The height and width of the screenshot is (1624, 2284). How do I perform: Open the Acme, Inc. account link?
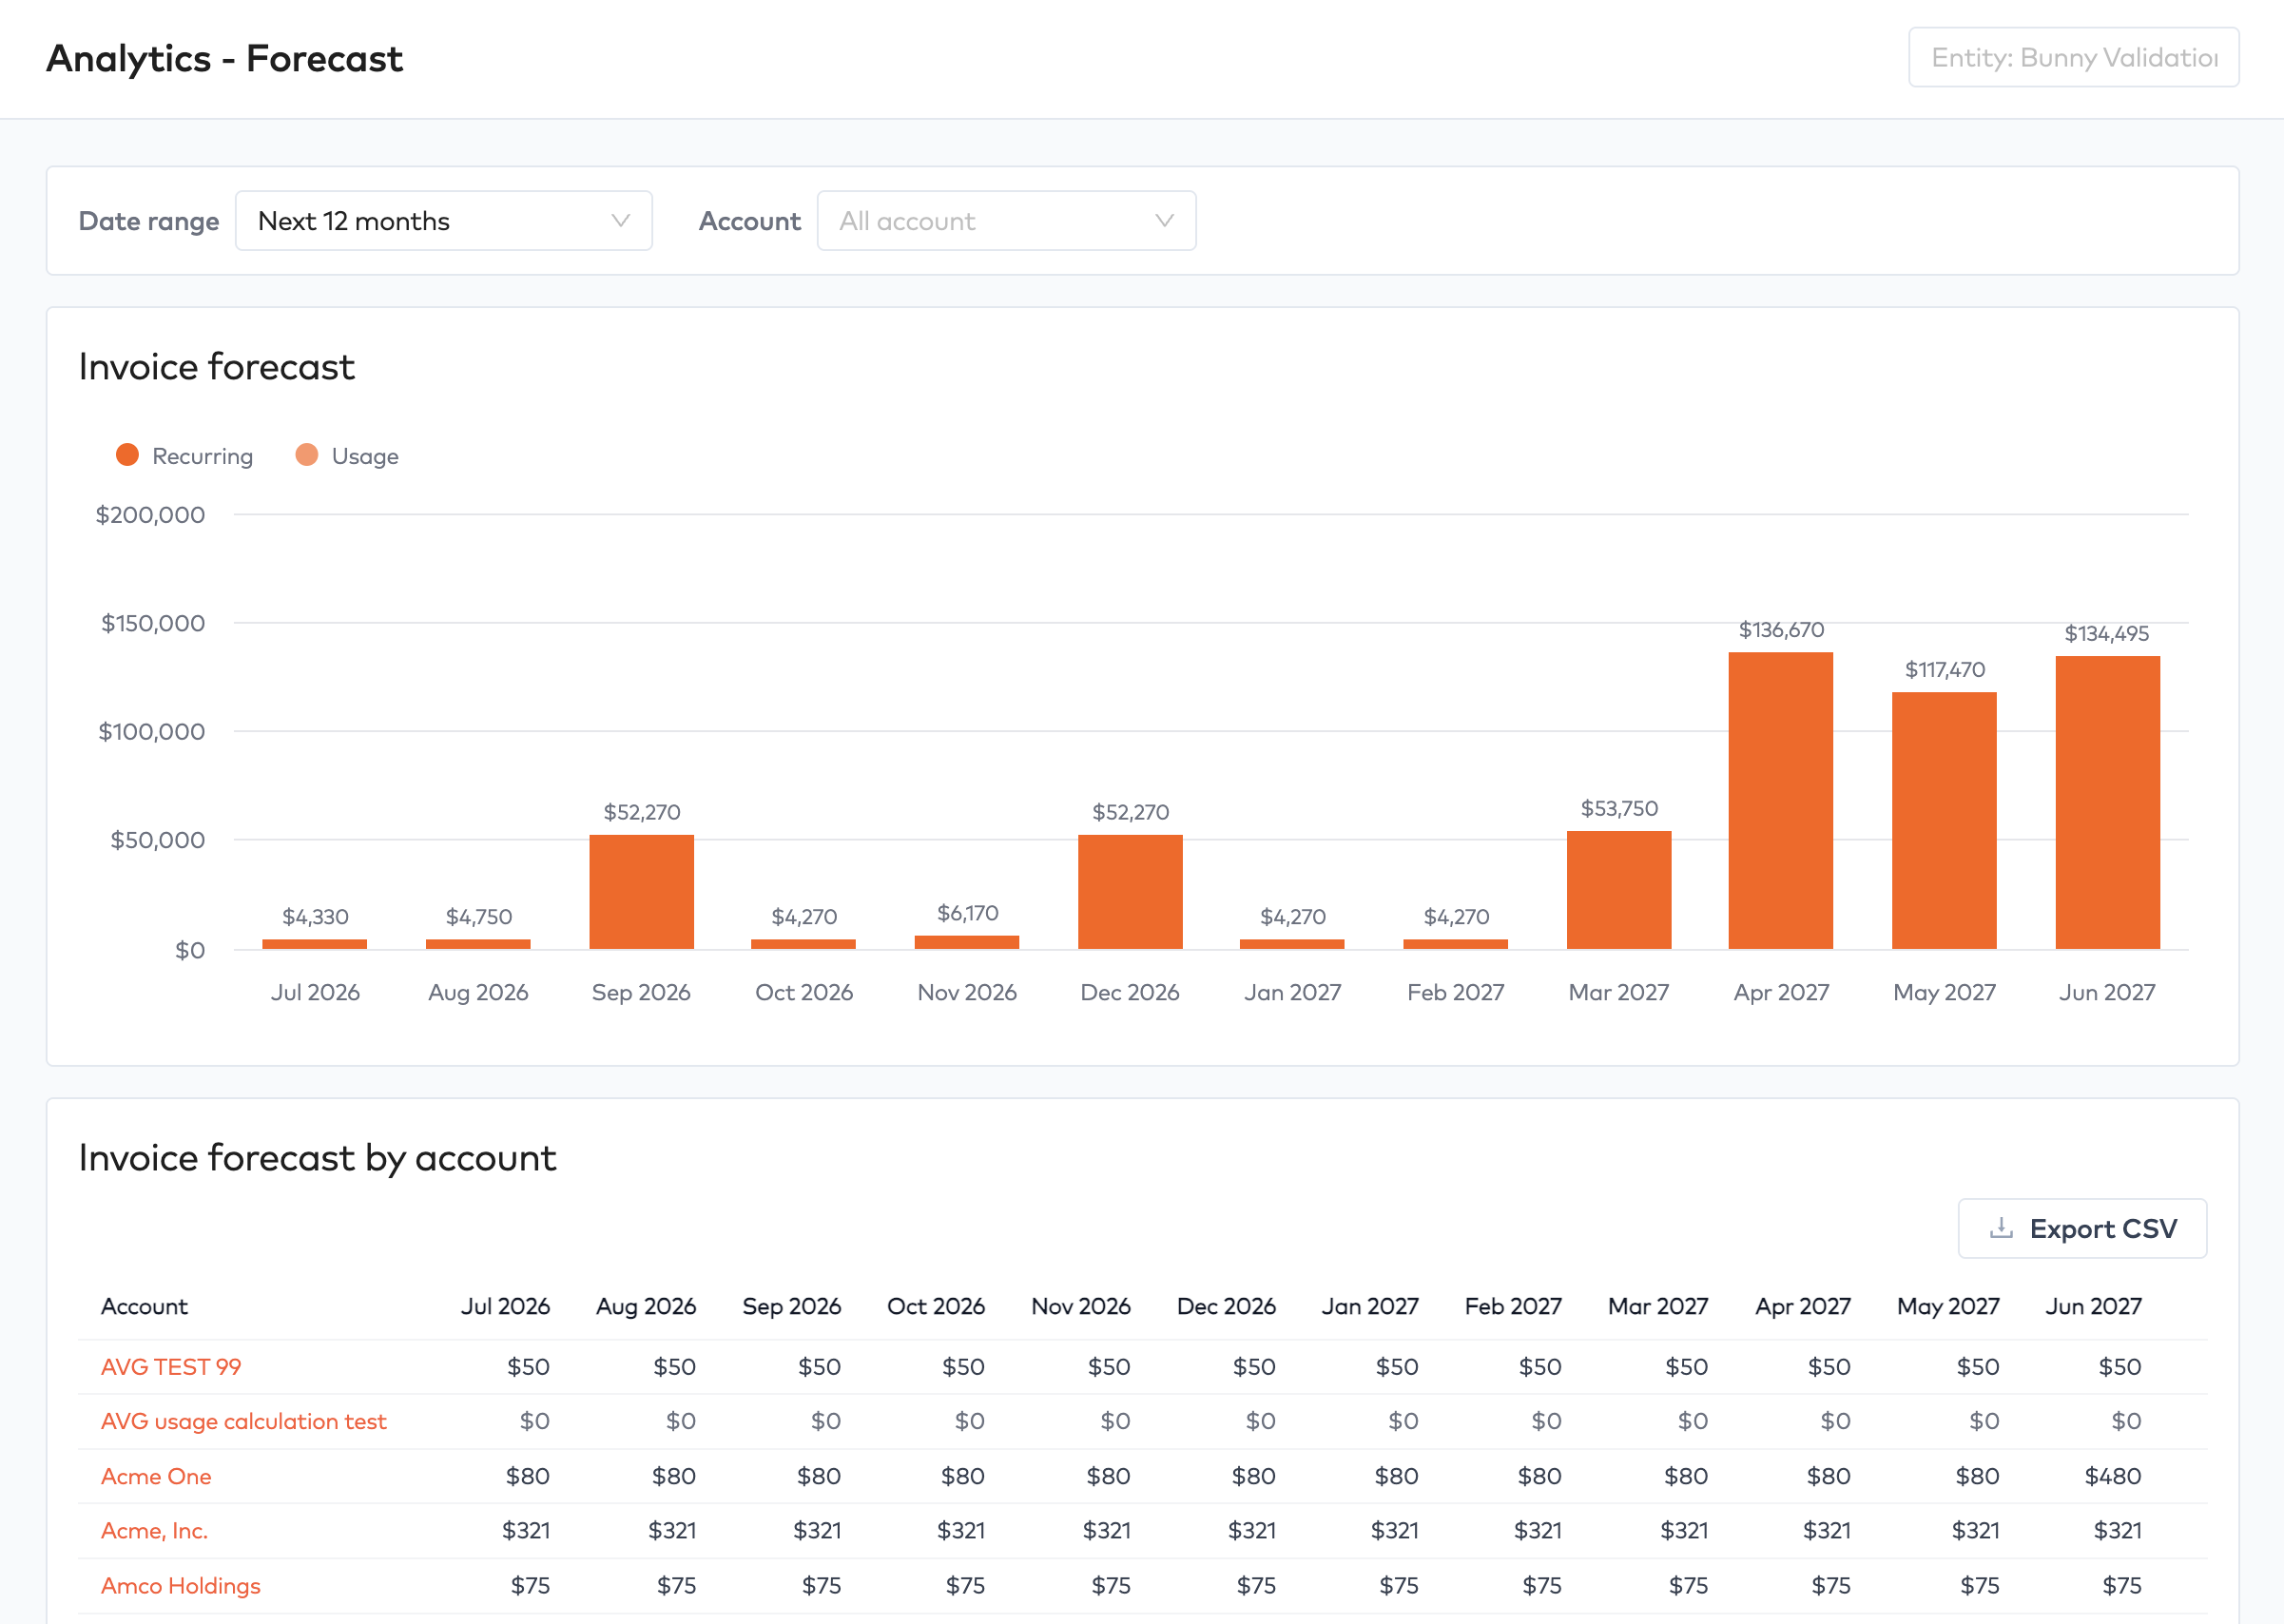(154, 1530)
